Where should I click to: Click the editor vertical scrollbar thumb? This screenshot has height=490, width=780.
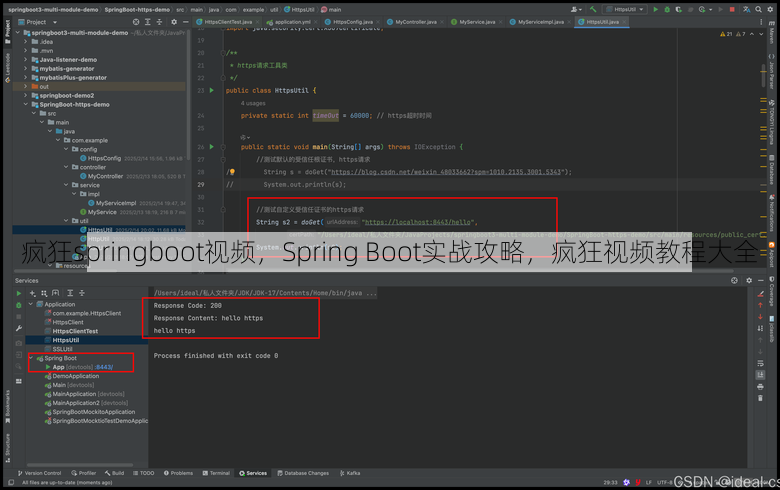coord(763,75)
